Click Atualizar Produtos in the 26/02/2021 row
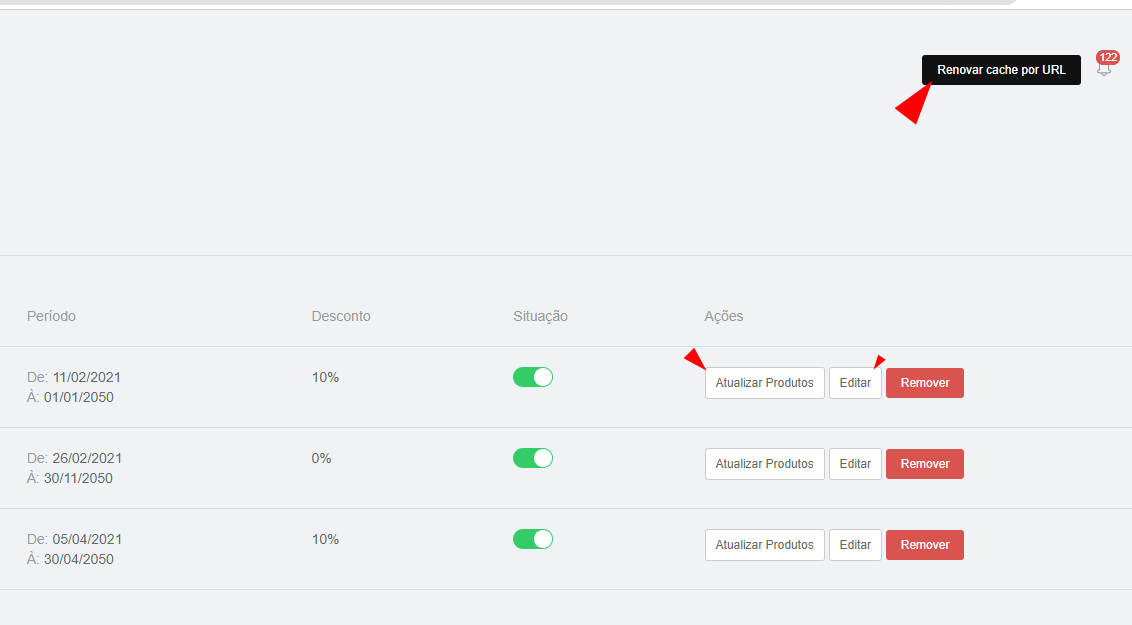 pyautogui.click(x=765, y=463)
